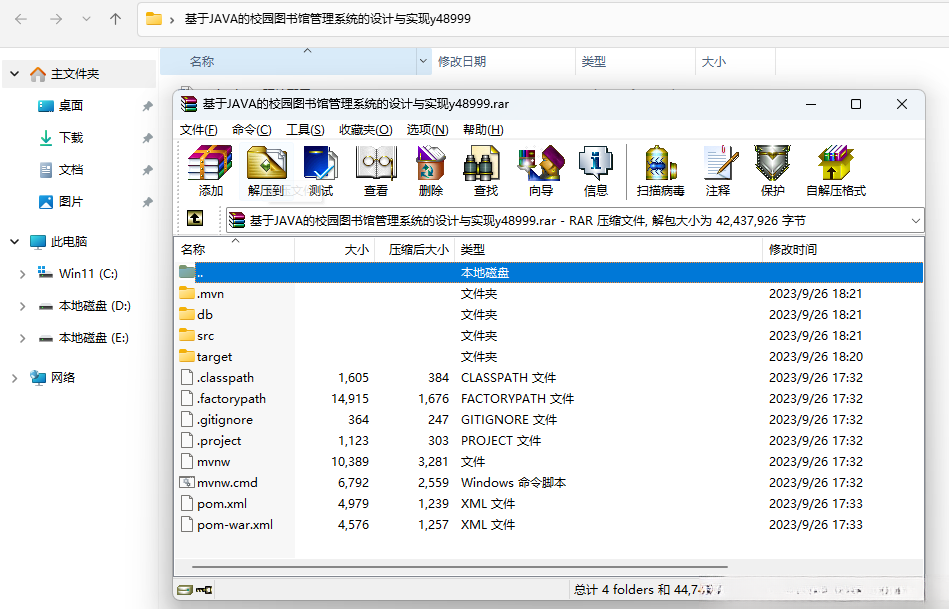Navigate forward in File Explorer

(56, 19)
